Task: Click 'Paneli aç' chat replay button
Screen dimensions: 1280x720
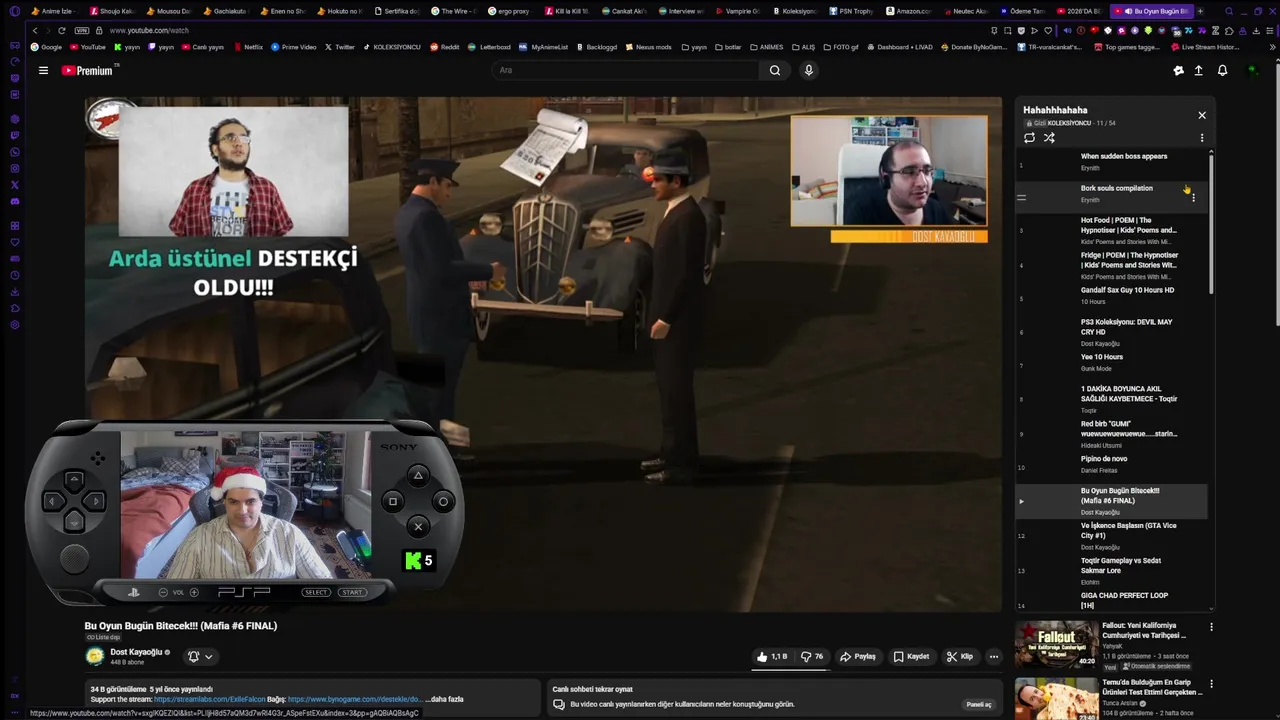Action: [x=978, y=704]
